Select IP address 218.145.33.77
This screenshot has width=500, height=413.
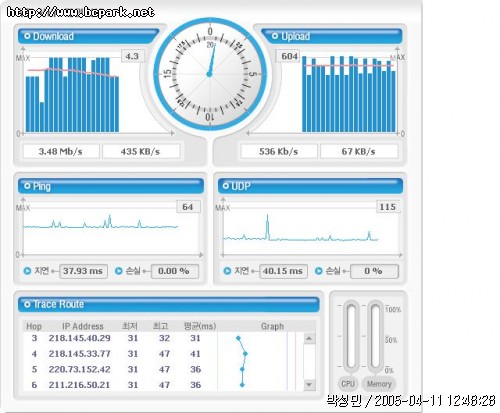80,354
